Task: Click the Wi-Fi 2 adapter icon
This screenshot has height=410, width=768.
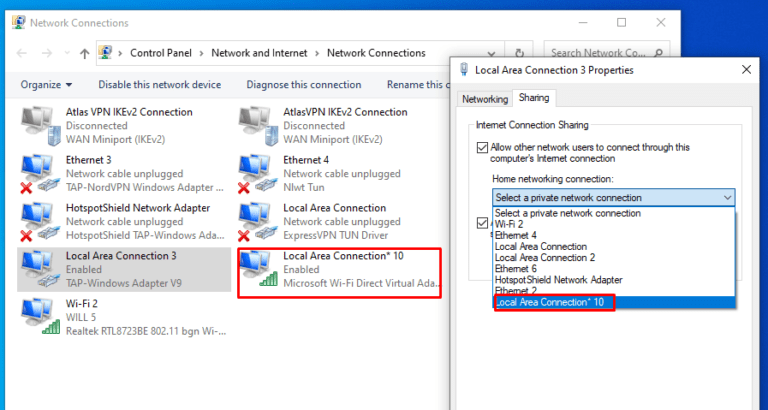Action: pos(40,317)
